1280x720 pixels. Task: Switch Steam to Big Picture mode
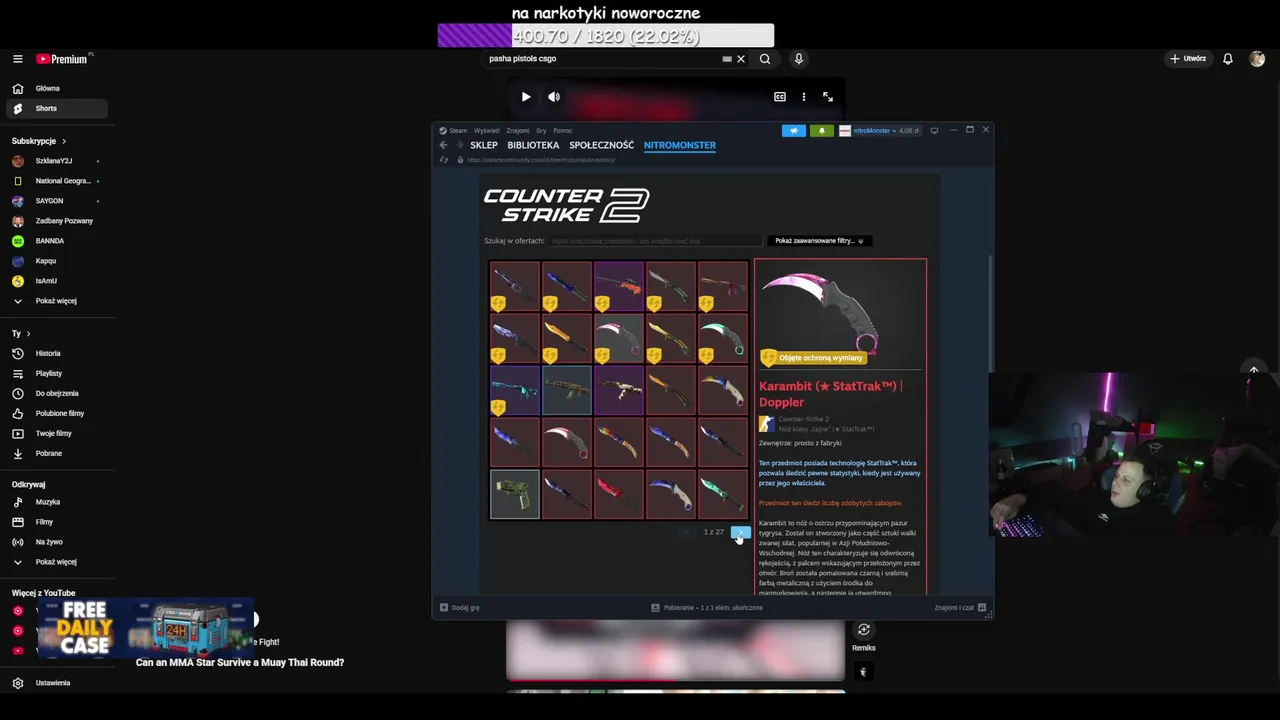934,130
